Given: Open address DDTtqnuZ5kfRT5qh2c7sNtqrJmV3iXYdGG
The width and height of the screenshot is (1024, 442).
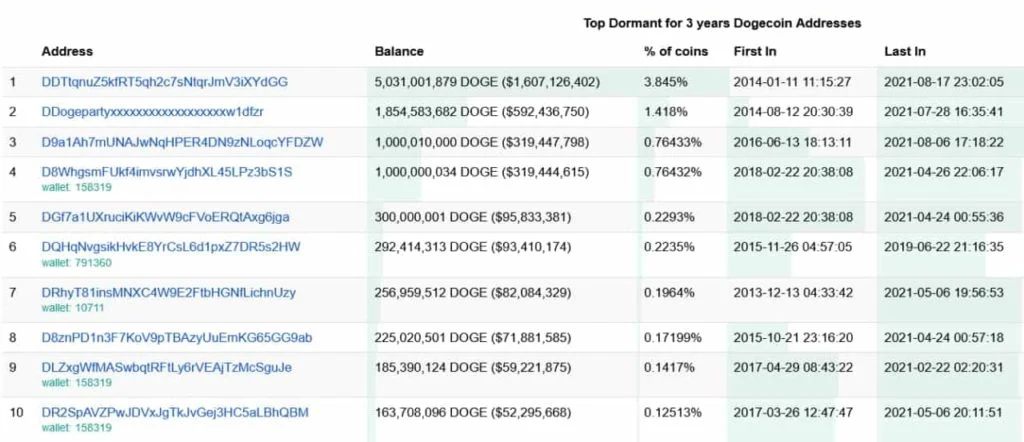Looking at the screenshot, I should (165, 82).
